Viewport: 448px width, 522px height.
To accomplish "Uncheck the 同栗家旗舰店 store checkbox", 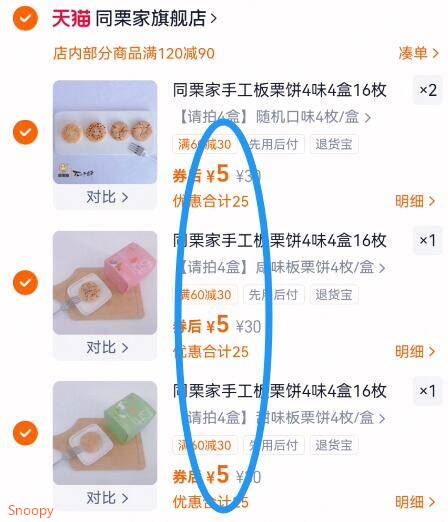I will 25,18.
